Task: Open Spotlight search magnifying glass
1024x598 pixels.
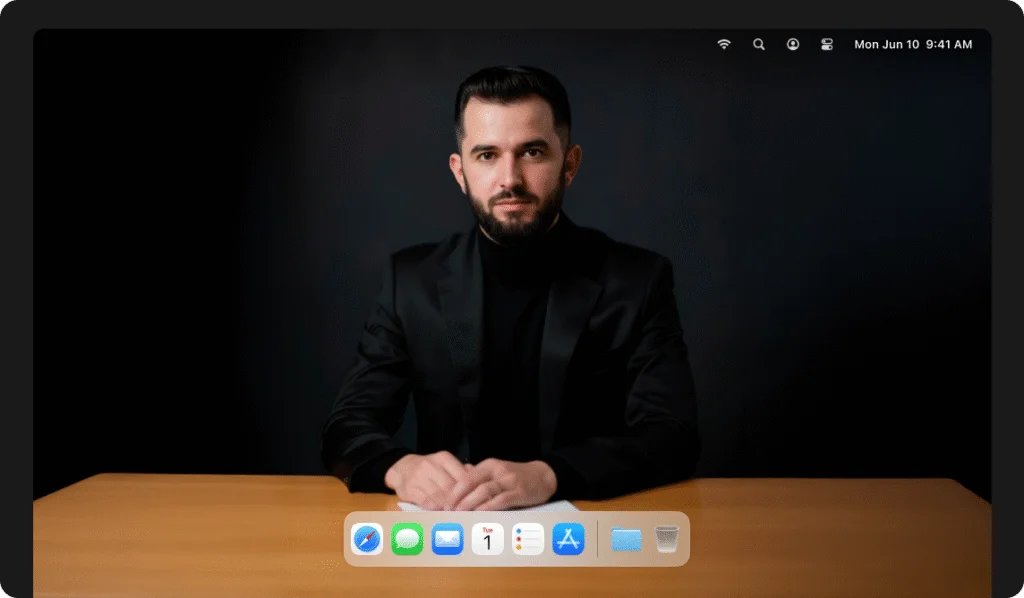Action: pos(759,44)
